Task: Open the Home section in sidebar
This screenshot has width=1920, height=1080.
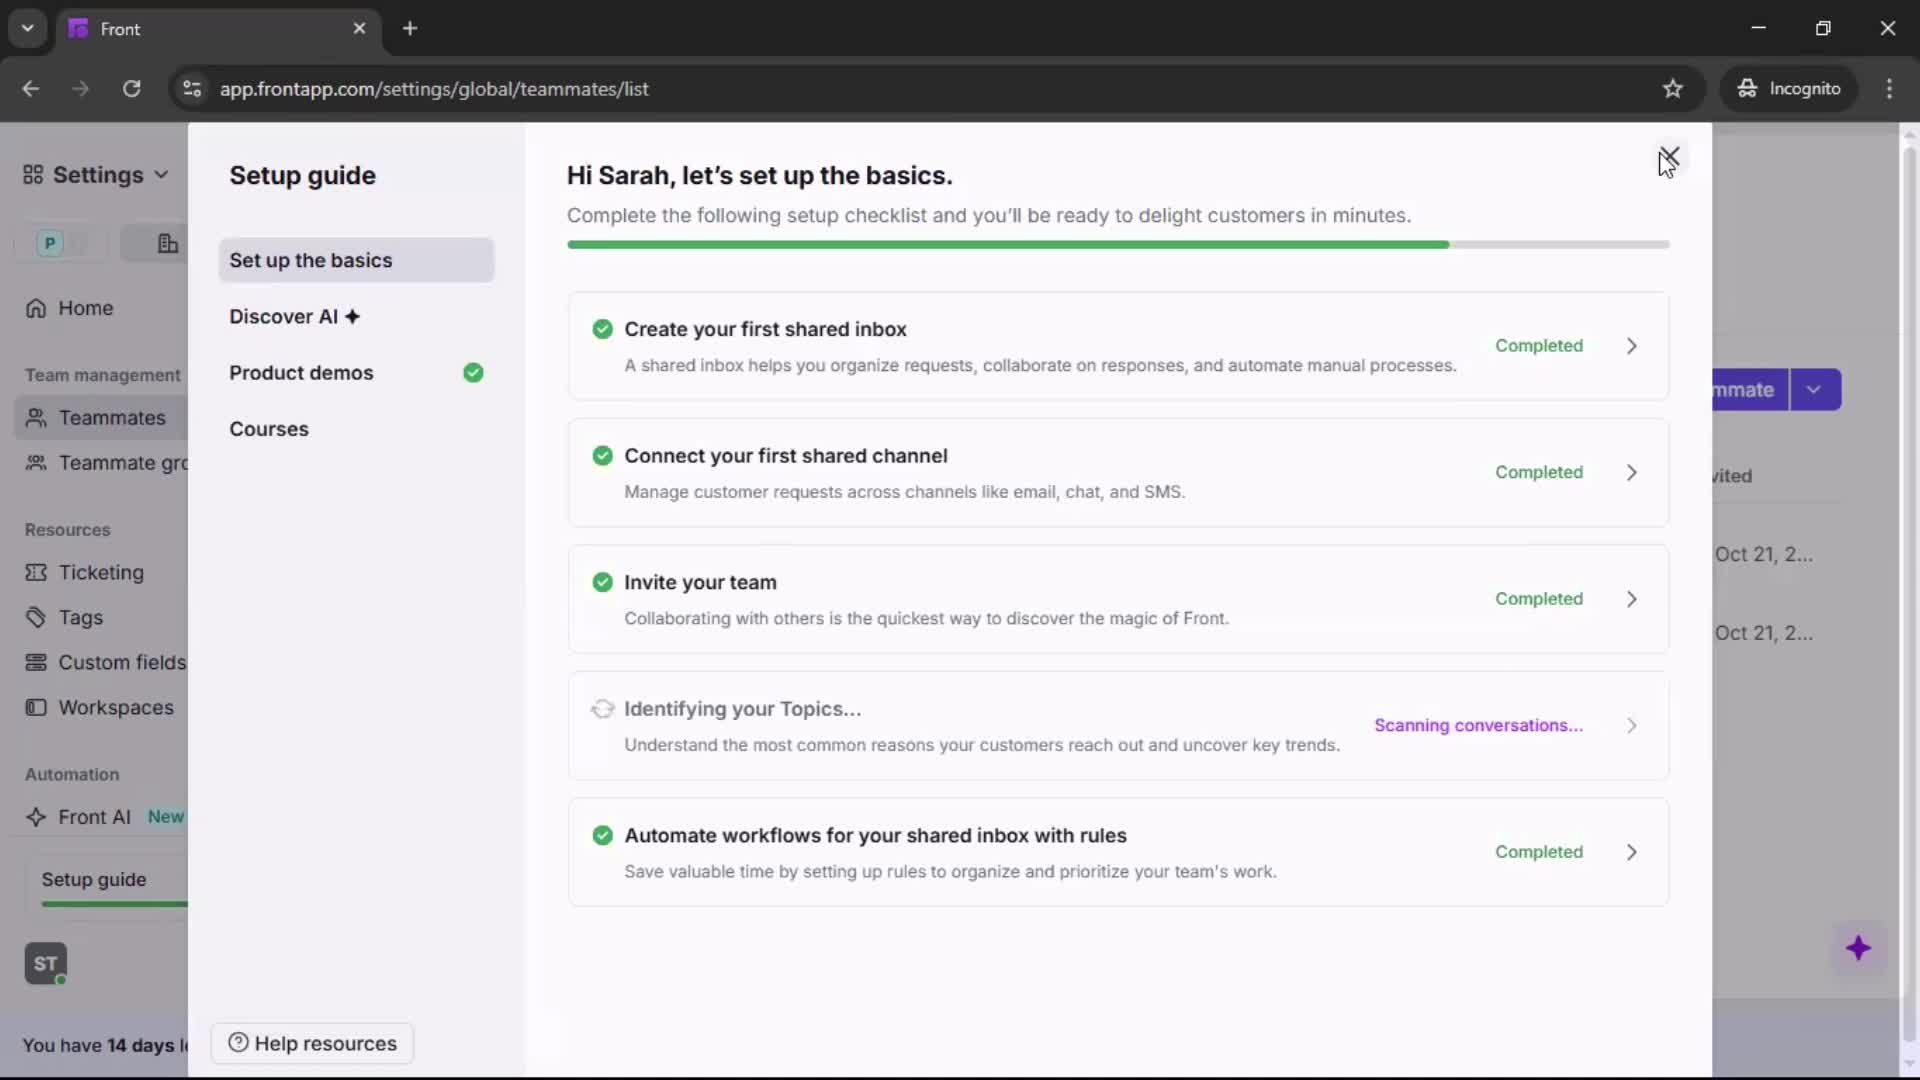Action: pyautogui.click(x=70, y=308)
